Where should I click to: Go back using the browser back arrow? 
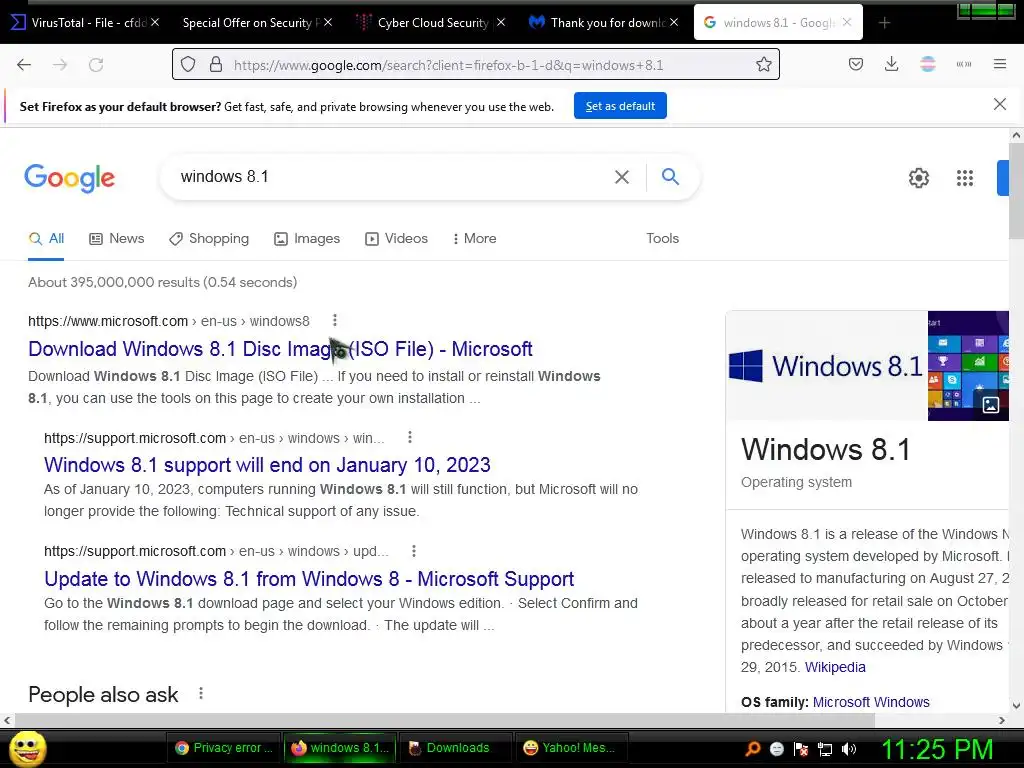[24, 65]
